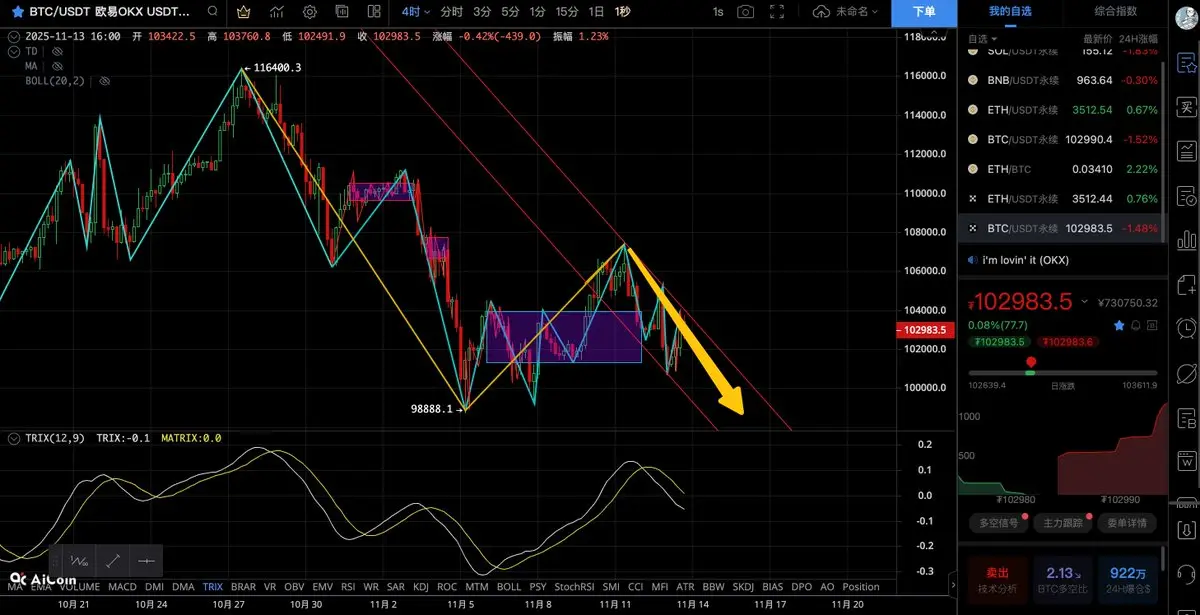The image size is (1200, 615).
Task: Click the 下单 order button
Action: tap(925, 12)
